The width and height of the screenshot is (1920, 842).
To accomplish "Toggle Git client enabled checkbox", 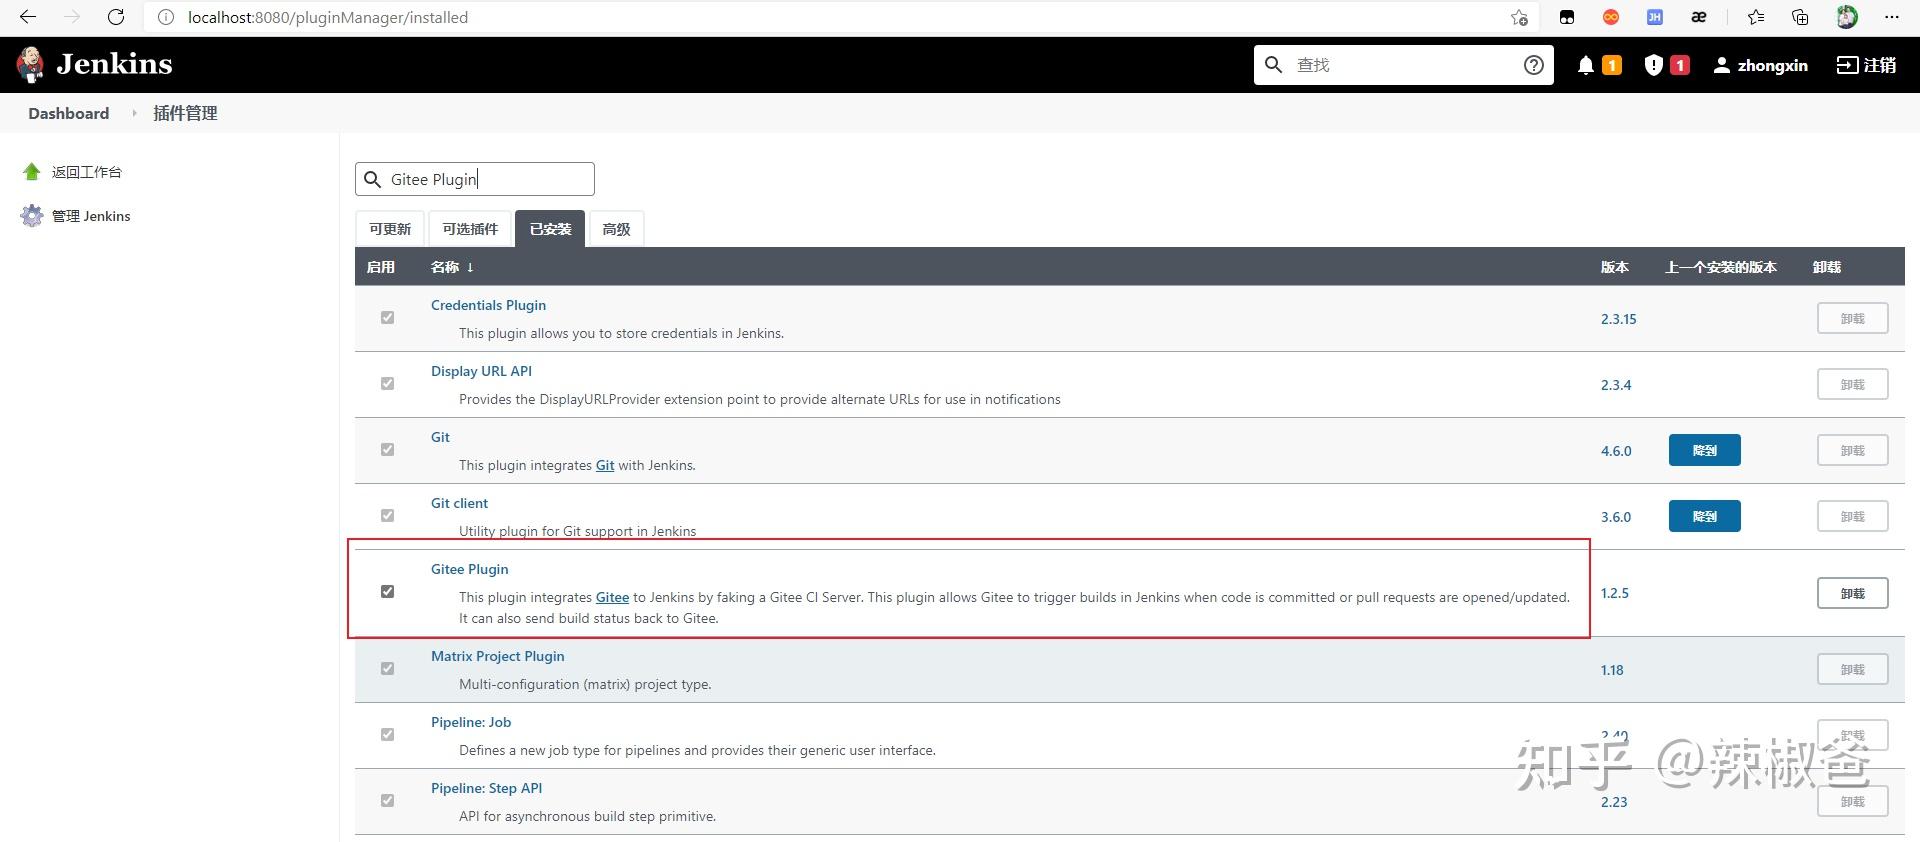I will point(387,516).
